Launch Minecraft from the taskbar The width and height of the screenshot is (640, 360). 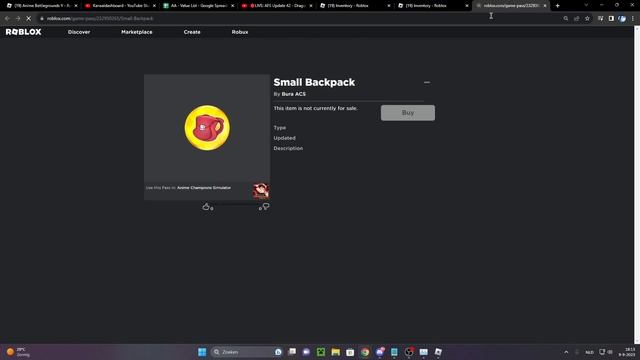point(321,352)
